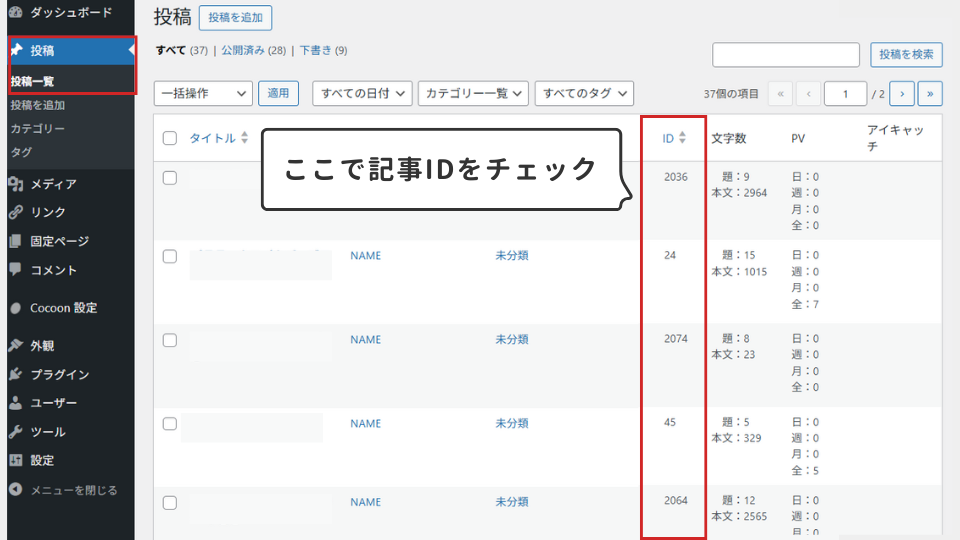Screen dimensions: 960x540
Task: Click the collapse arrow icon beside メニューを閉じる
Action: point(16,489)
